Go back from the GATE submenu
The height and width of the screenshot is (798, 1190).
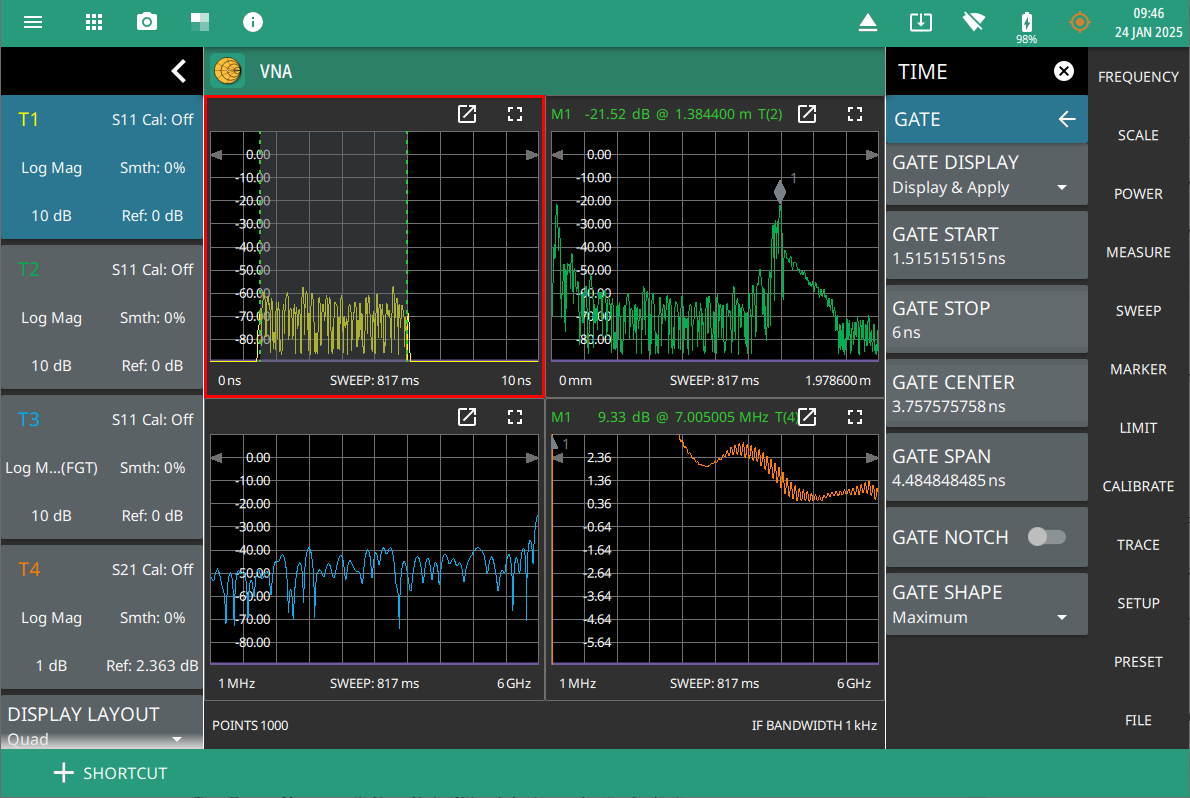(1067, 119)
